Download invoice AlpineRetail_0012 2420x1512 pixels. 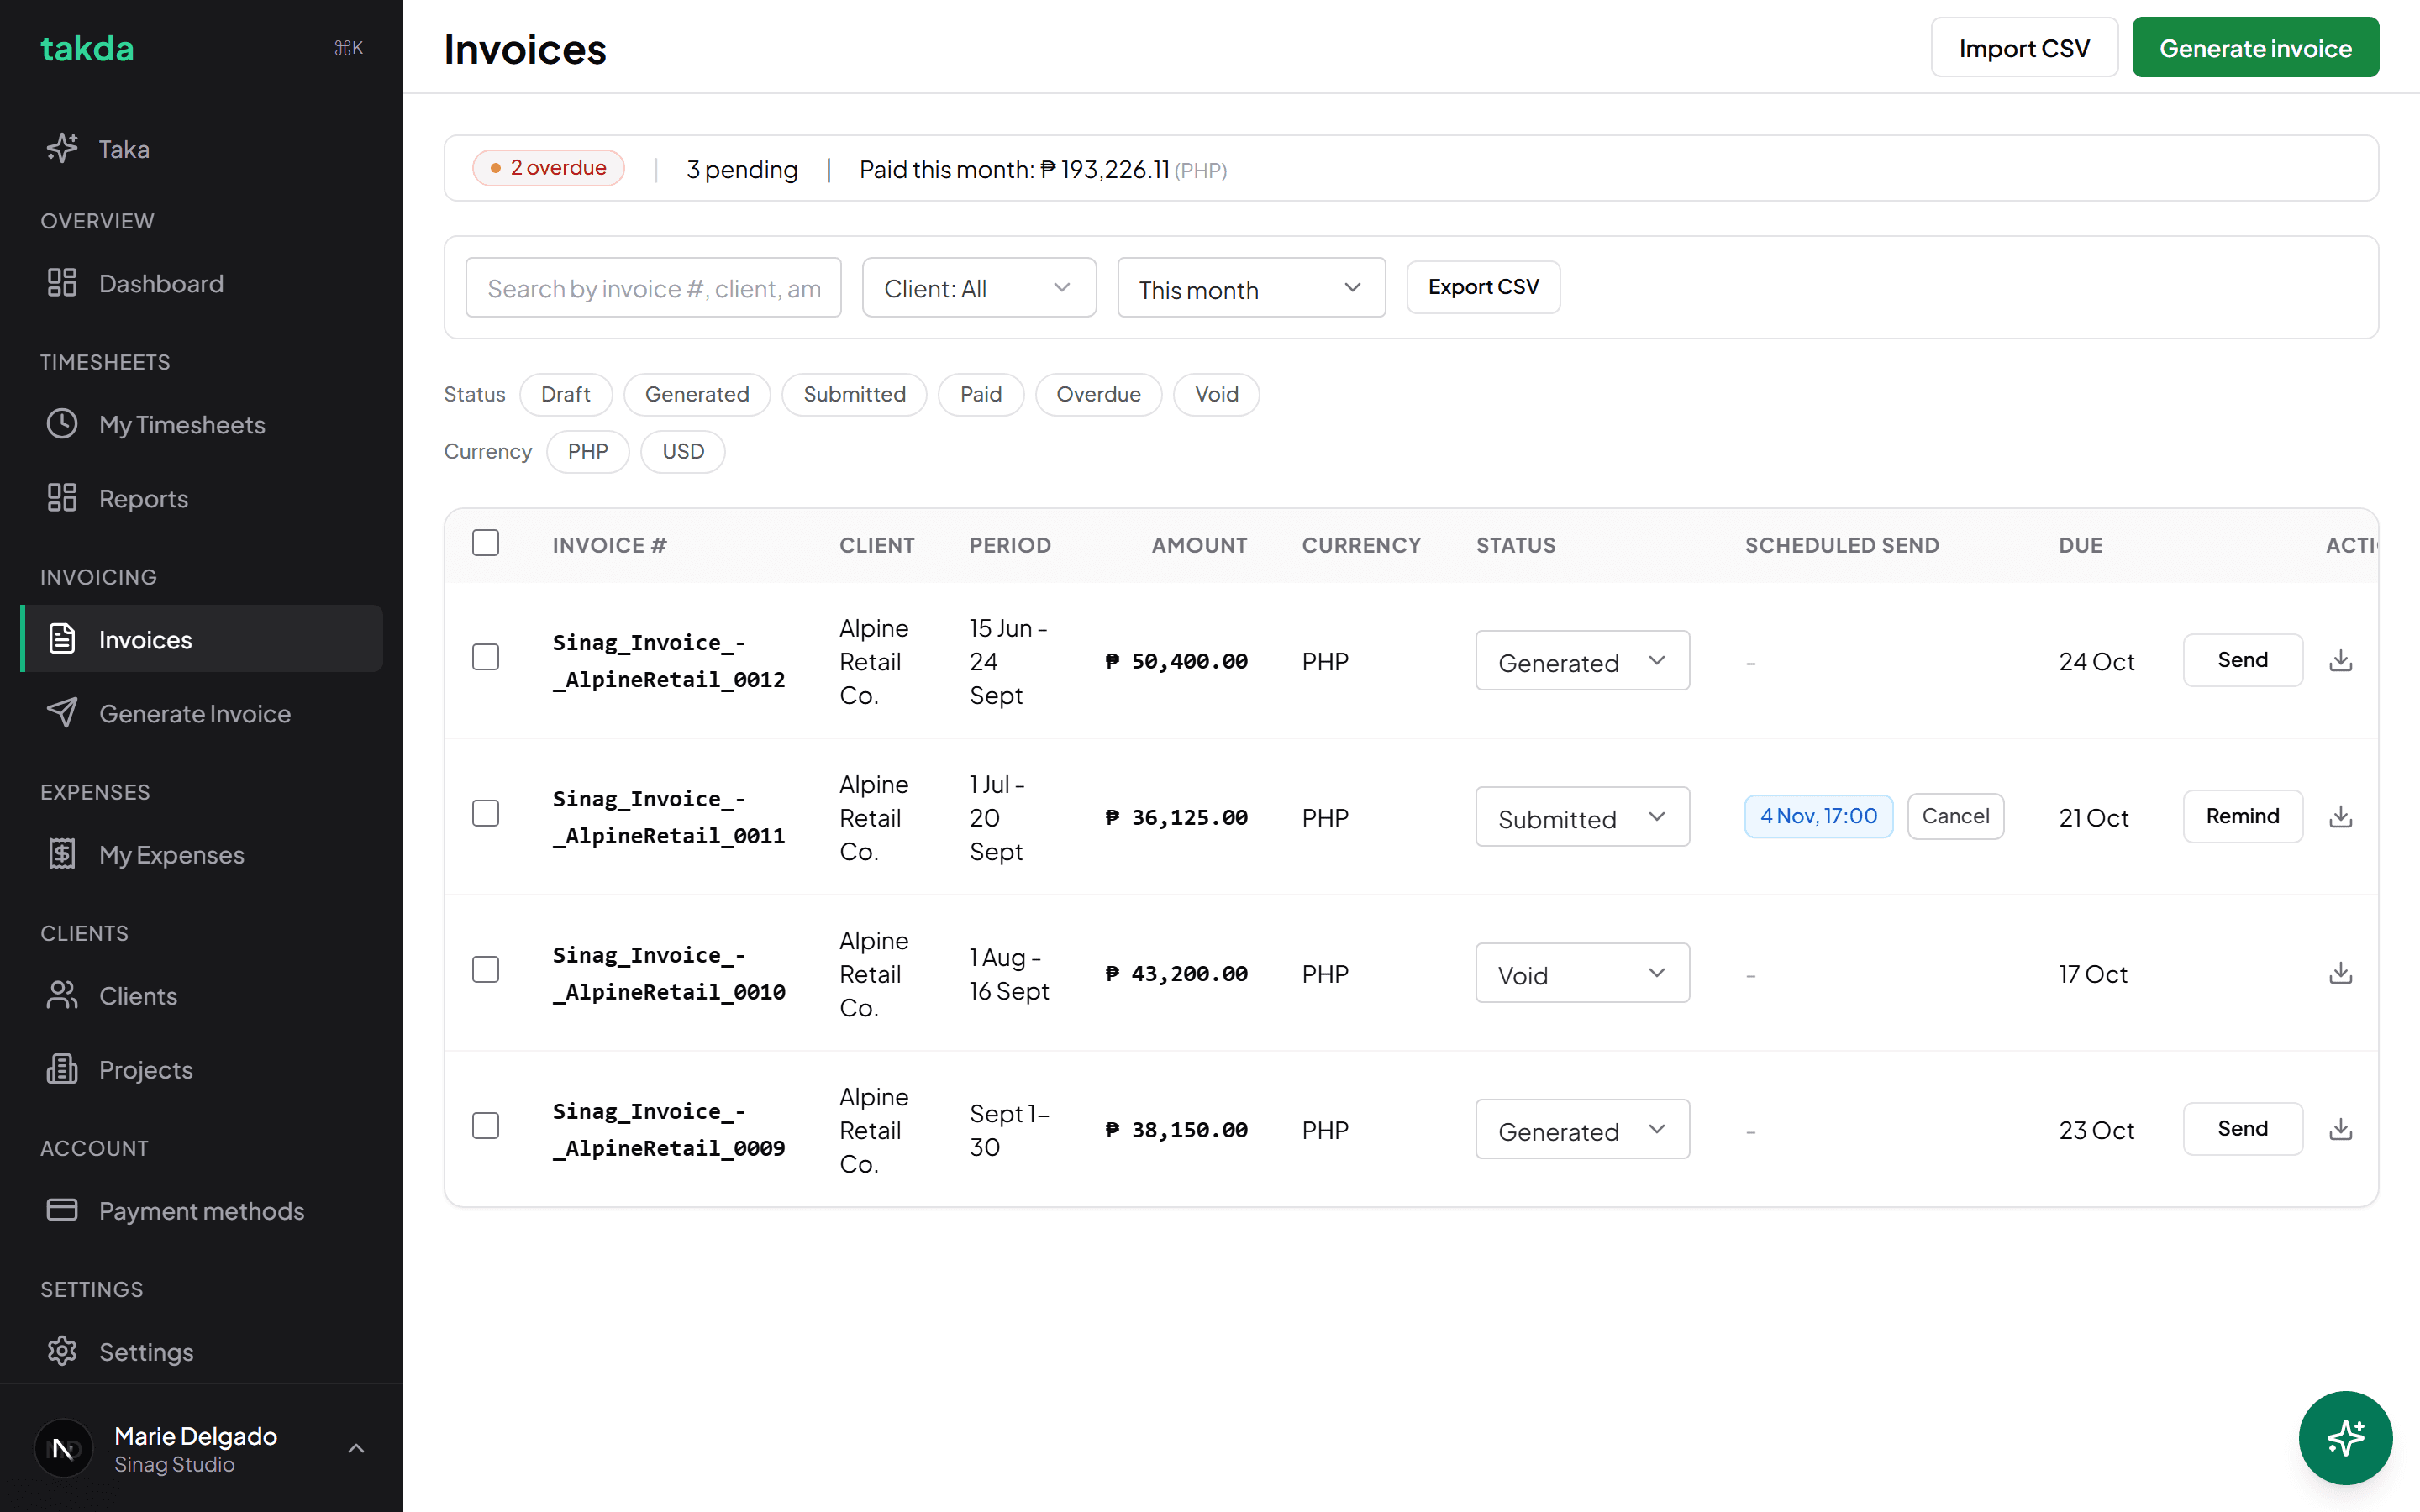tap(2340, 660)
